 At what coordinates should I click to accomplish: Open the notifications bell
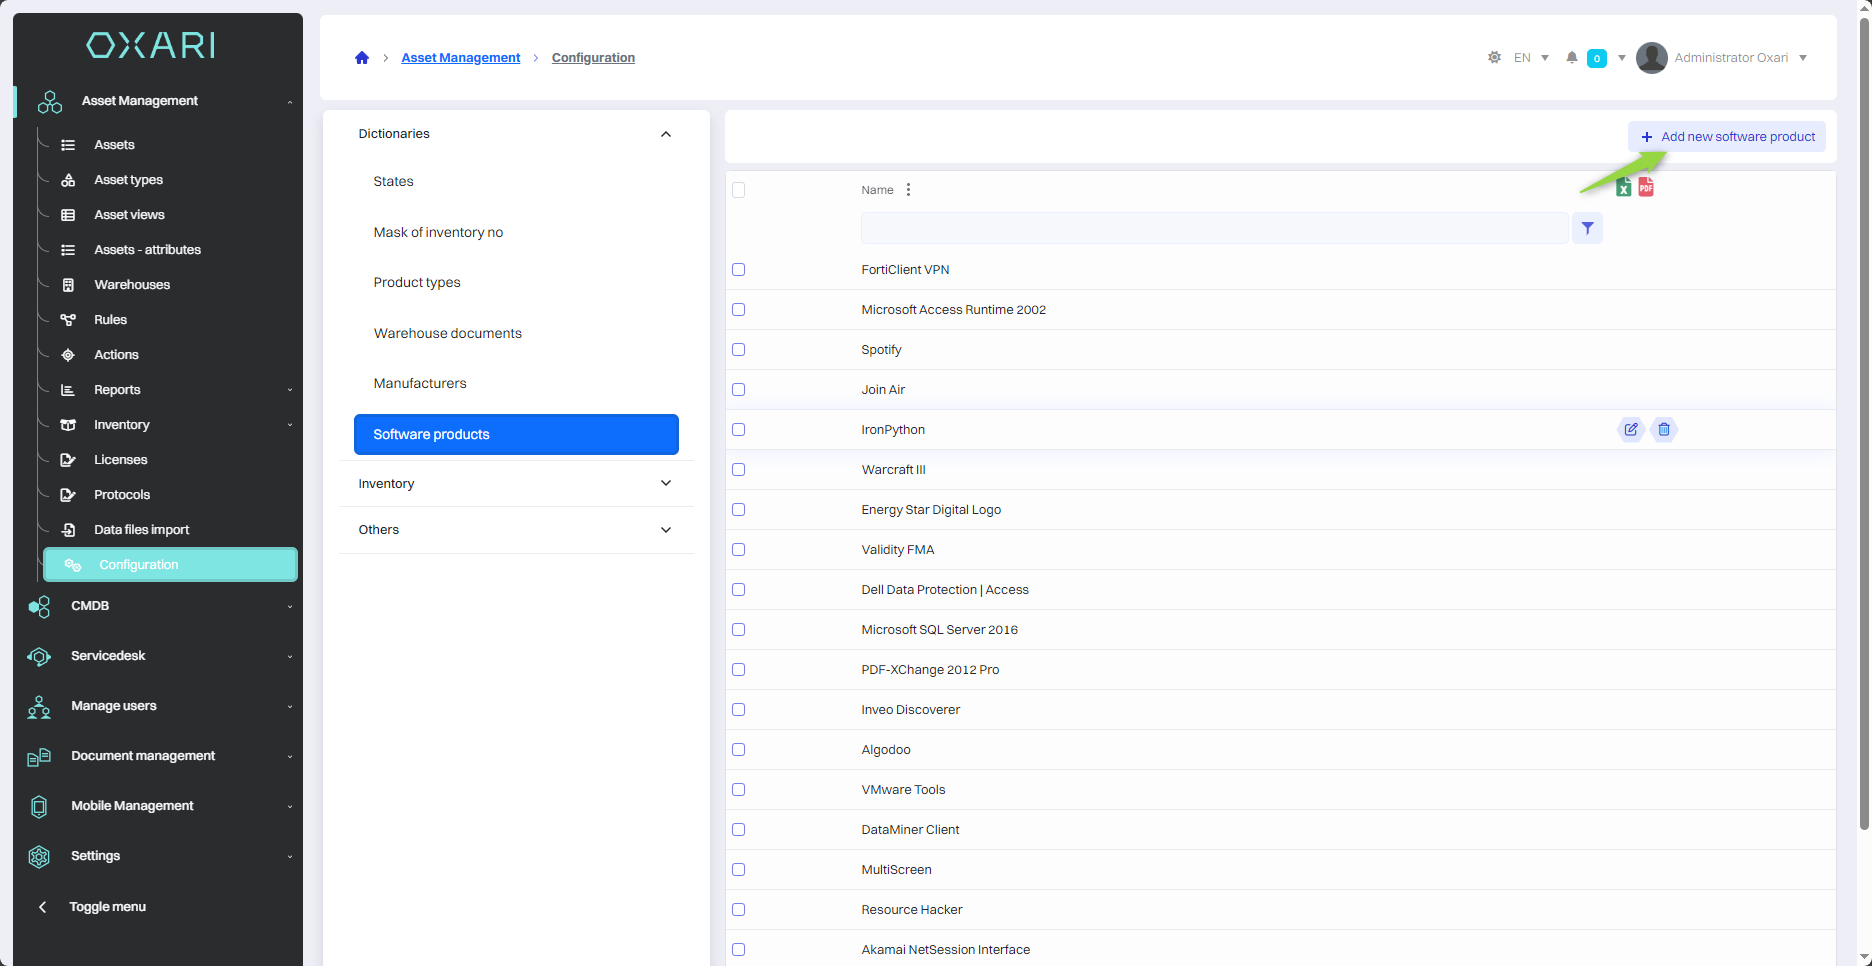coord(1572,58)
